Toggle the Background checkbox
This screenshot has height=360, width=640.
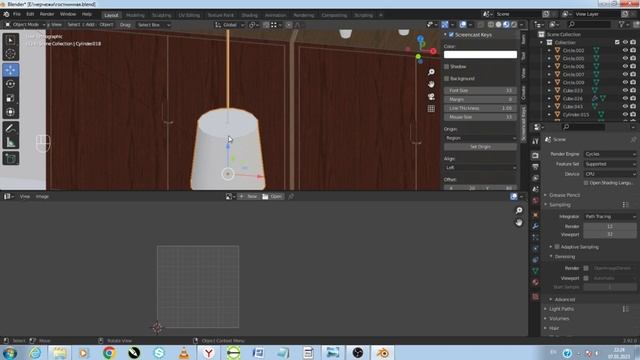point(447,78)
